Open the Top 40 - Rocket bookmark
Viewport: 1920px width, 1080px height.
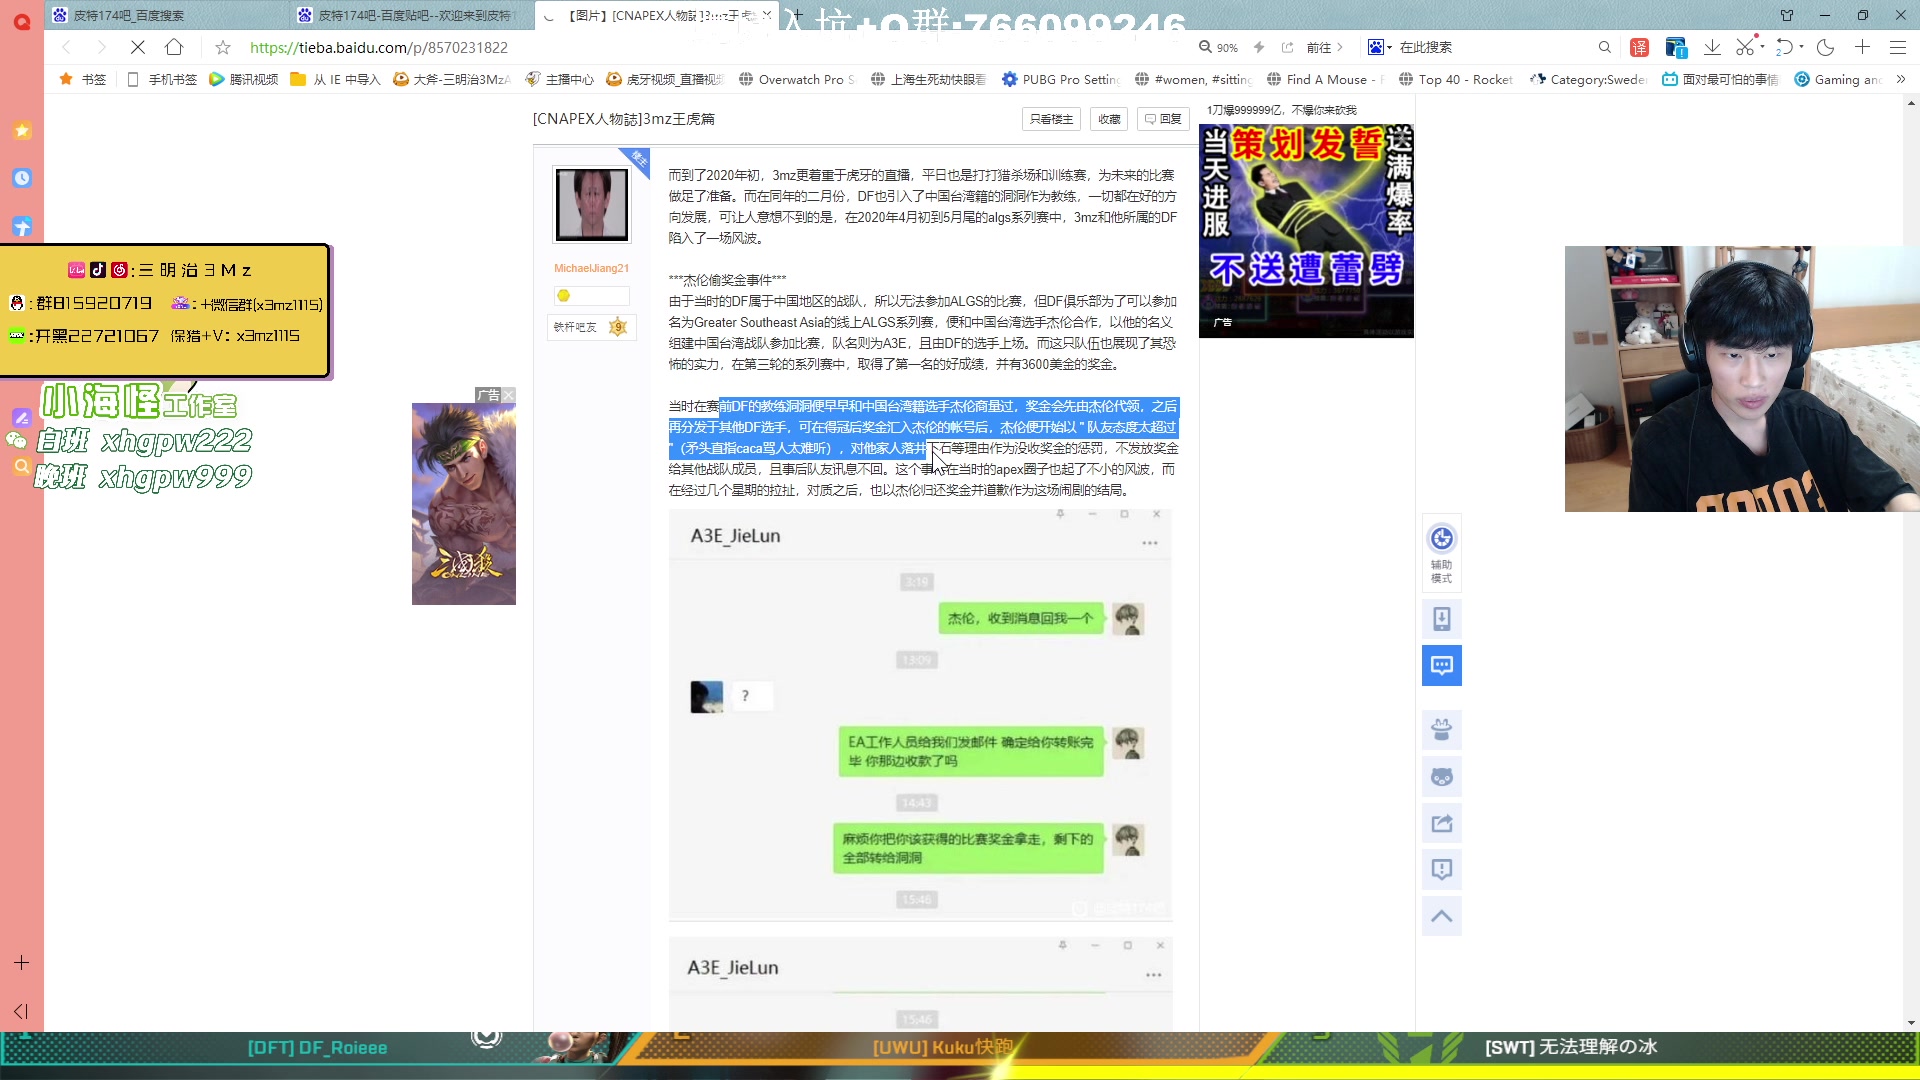[1456, 79]
